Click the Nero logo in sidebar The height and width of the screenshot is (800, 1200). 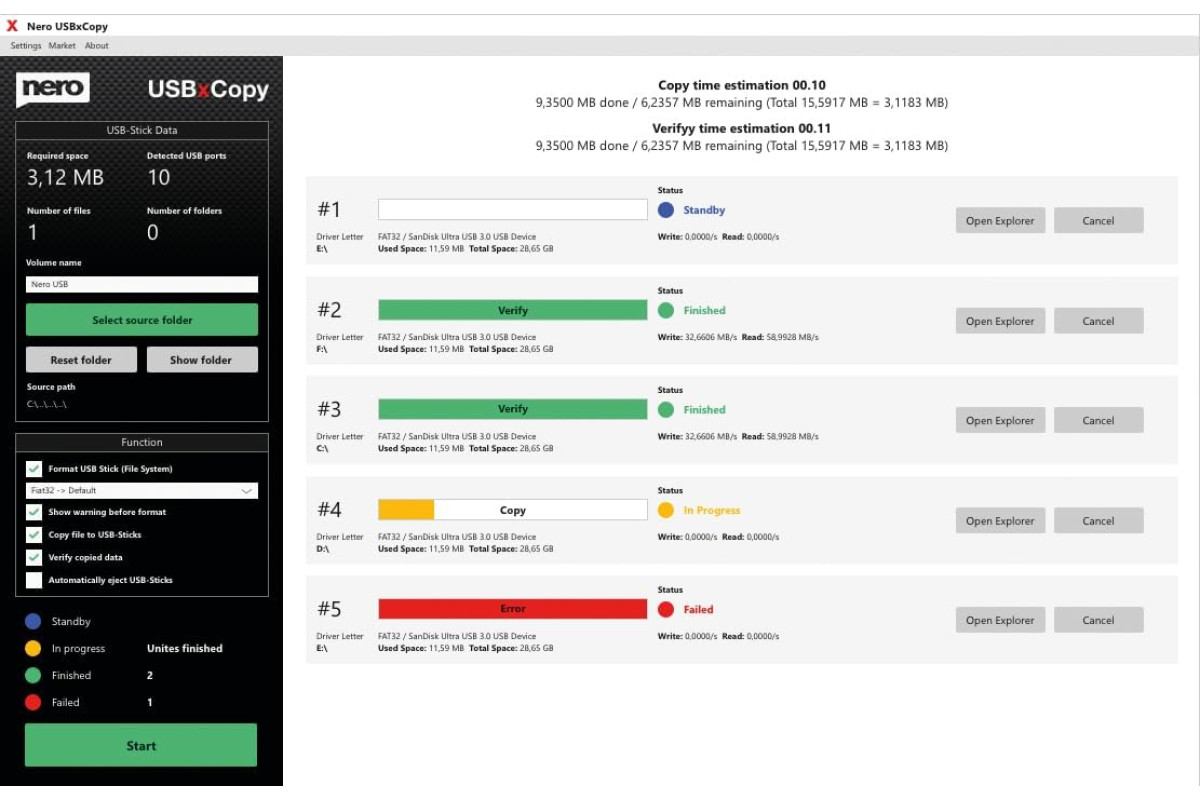click(x=53, y=88)
